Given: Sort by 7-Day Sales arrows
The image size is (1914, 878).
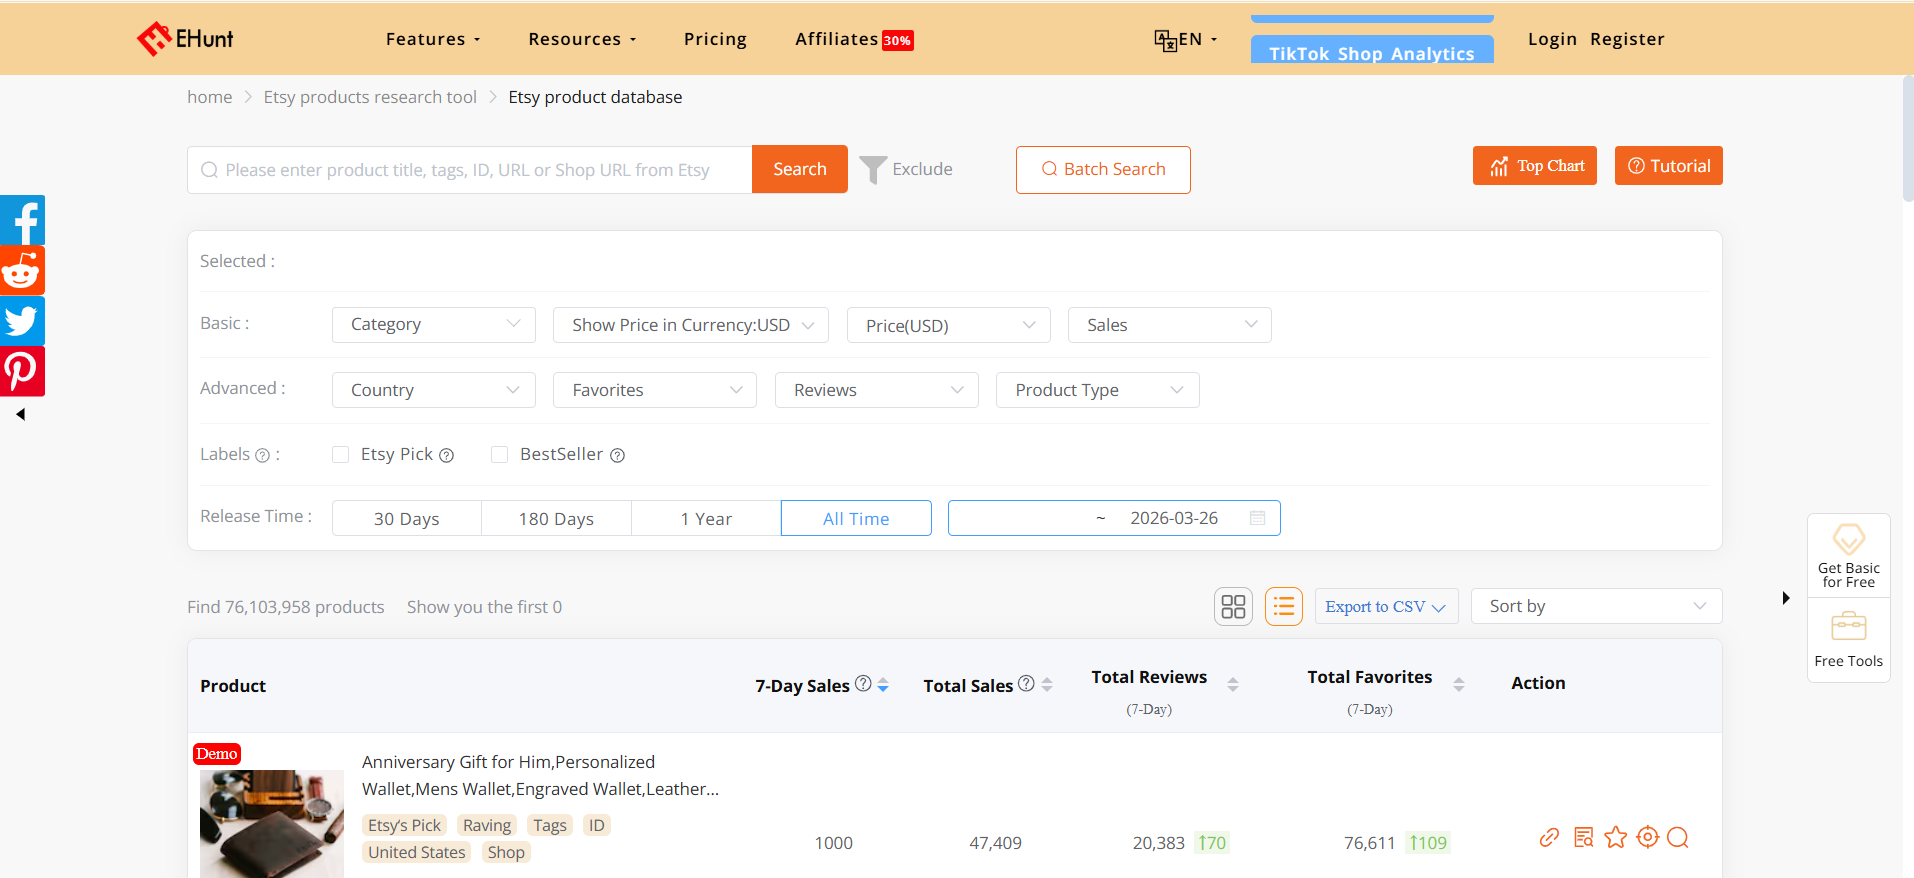Looking at the screenshot, I should [x=883, y=685].
